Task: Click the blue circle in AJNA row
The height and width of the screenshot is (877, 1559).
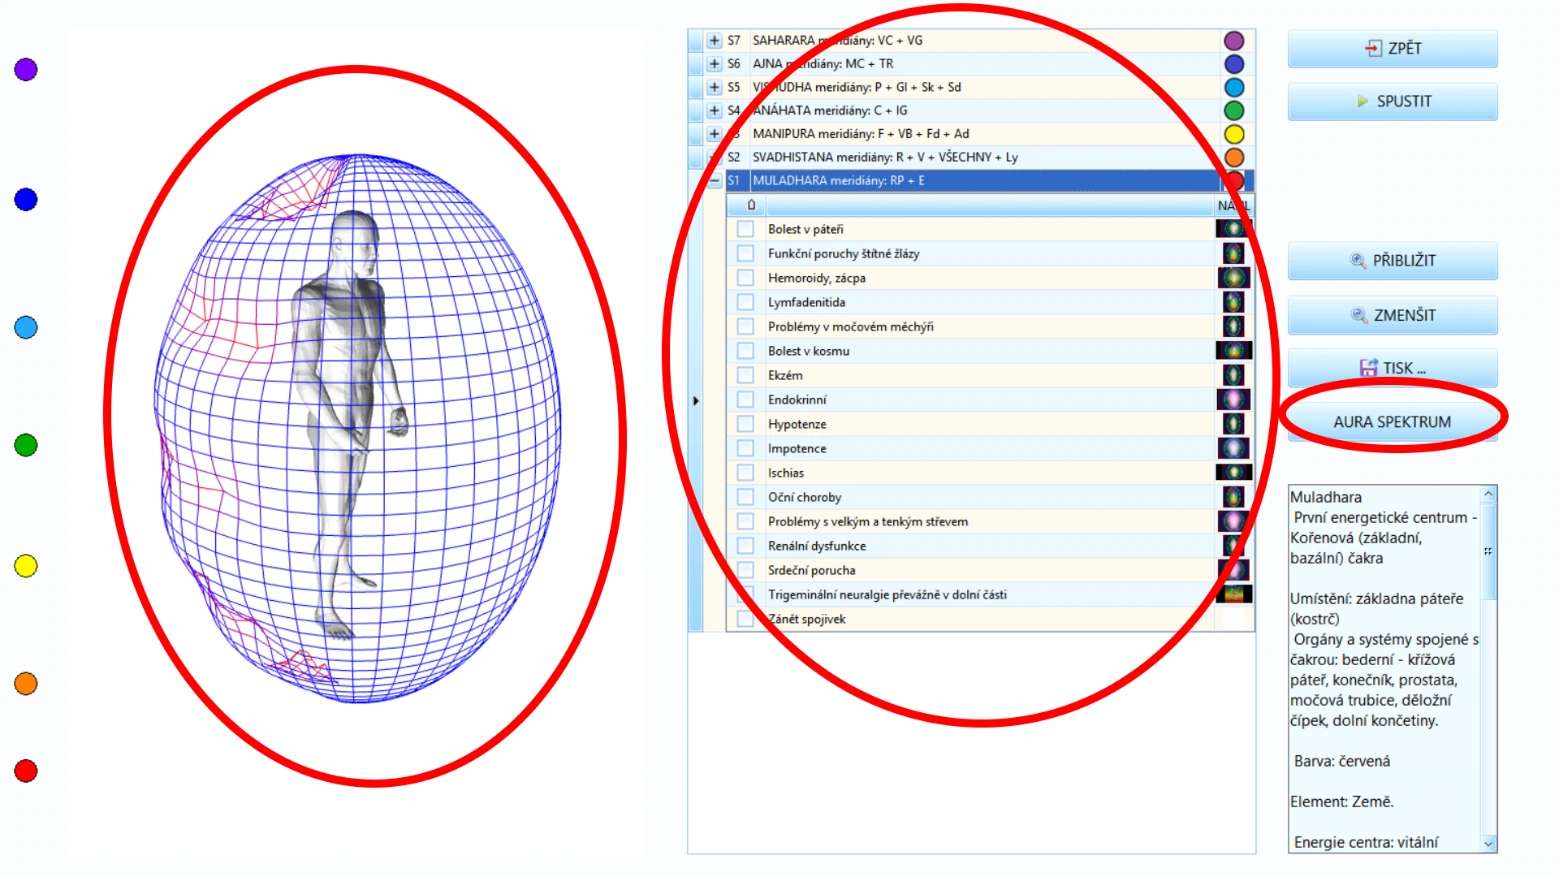Action: click(1234, 64)
